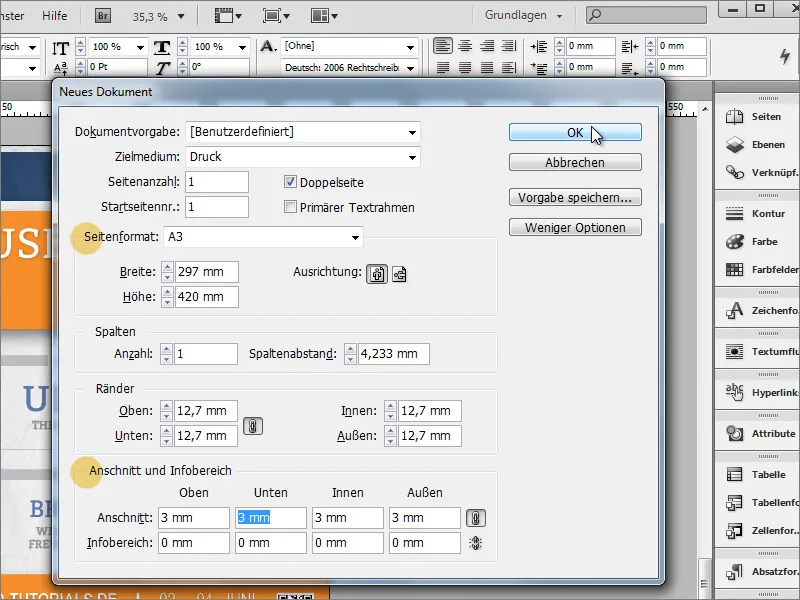
Task: Click the Infobereich Innen field
Action: pos(347,543)
